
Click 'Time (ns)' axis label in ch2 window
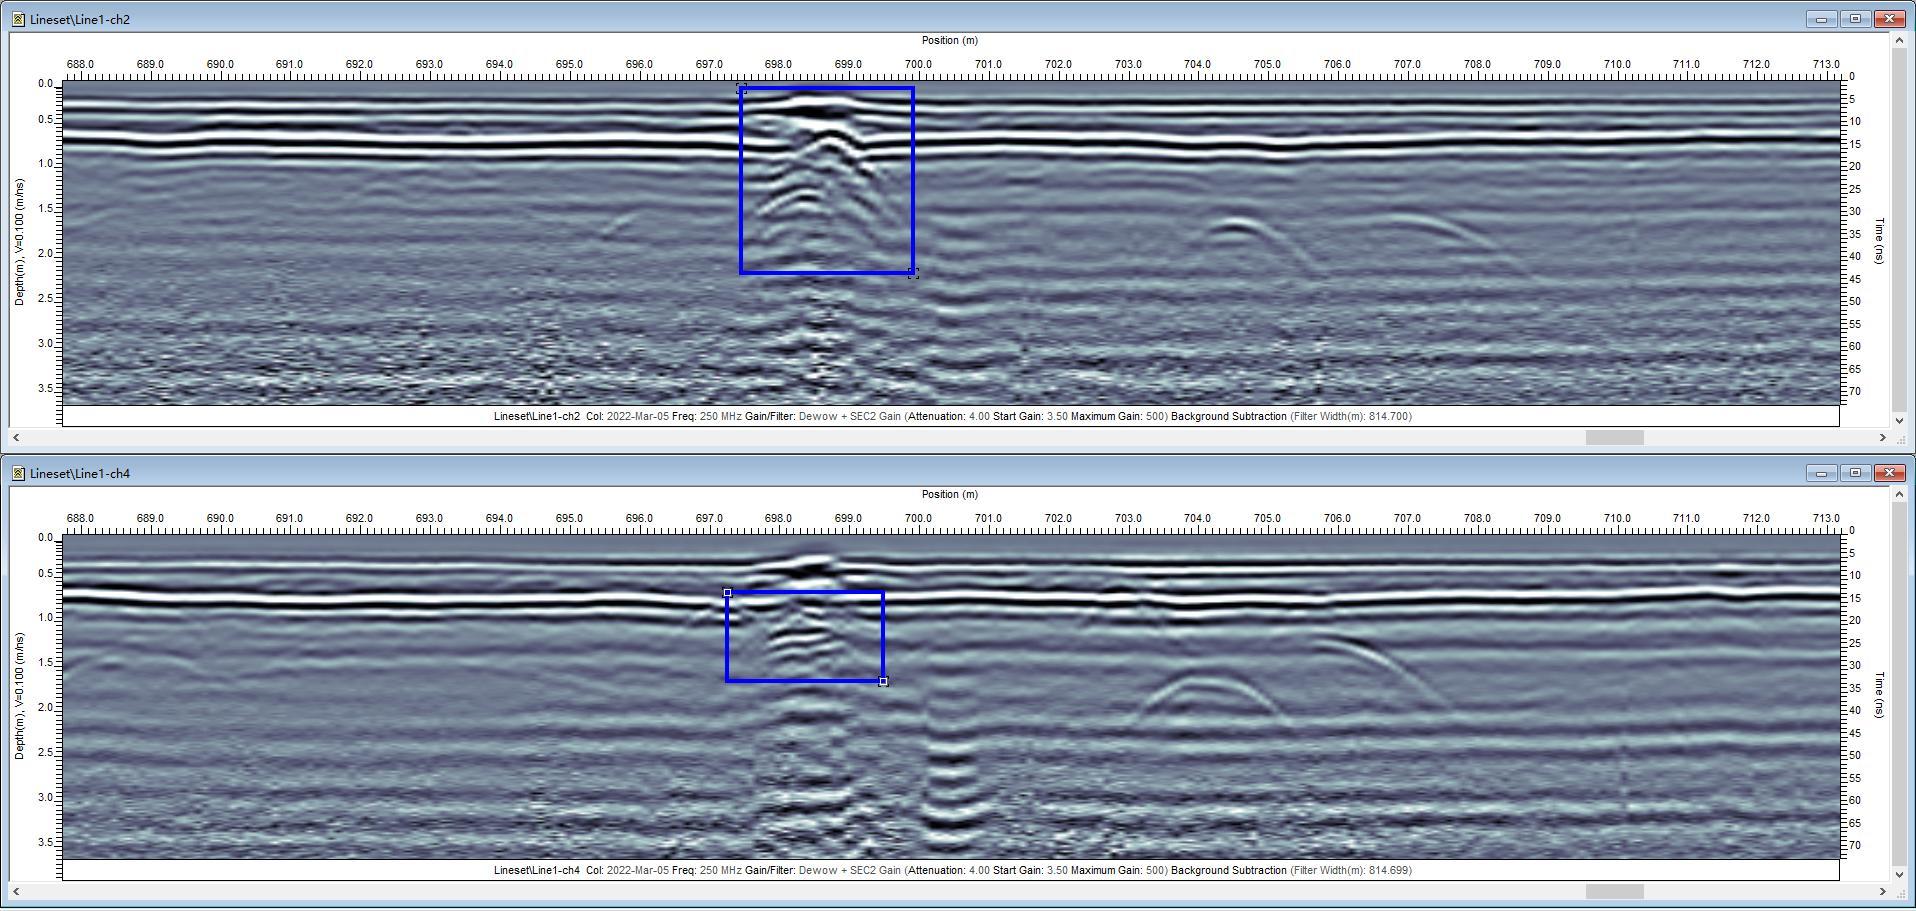tap(1879, 240)
